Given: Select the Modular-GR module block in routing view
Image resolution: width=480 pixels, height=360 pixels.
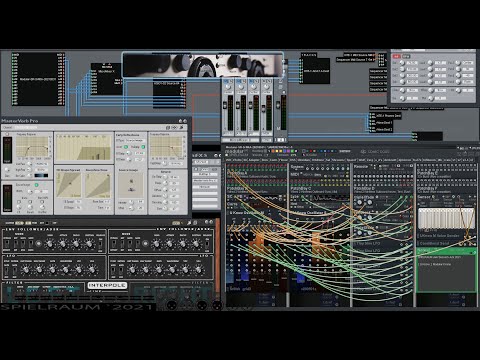Looking at the screenshot, I should (x=38, y=79).
